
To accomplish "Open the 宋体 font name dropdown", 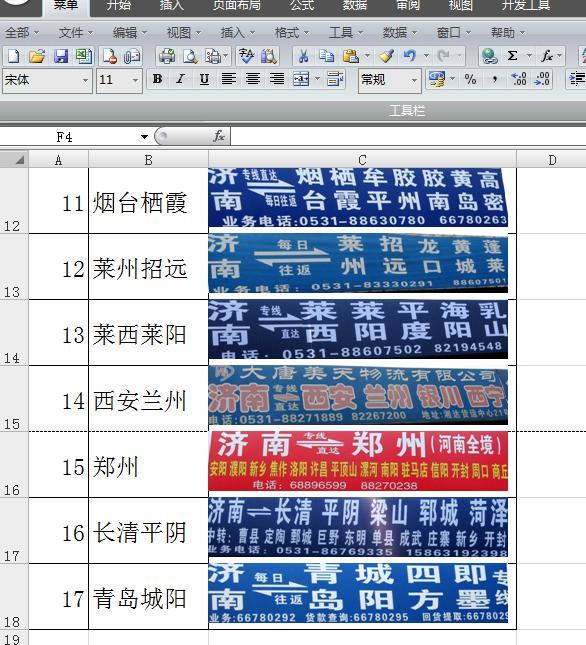I will click(85, 80).
